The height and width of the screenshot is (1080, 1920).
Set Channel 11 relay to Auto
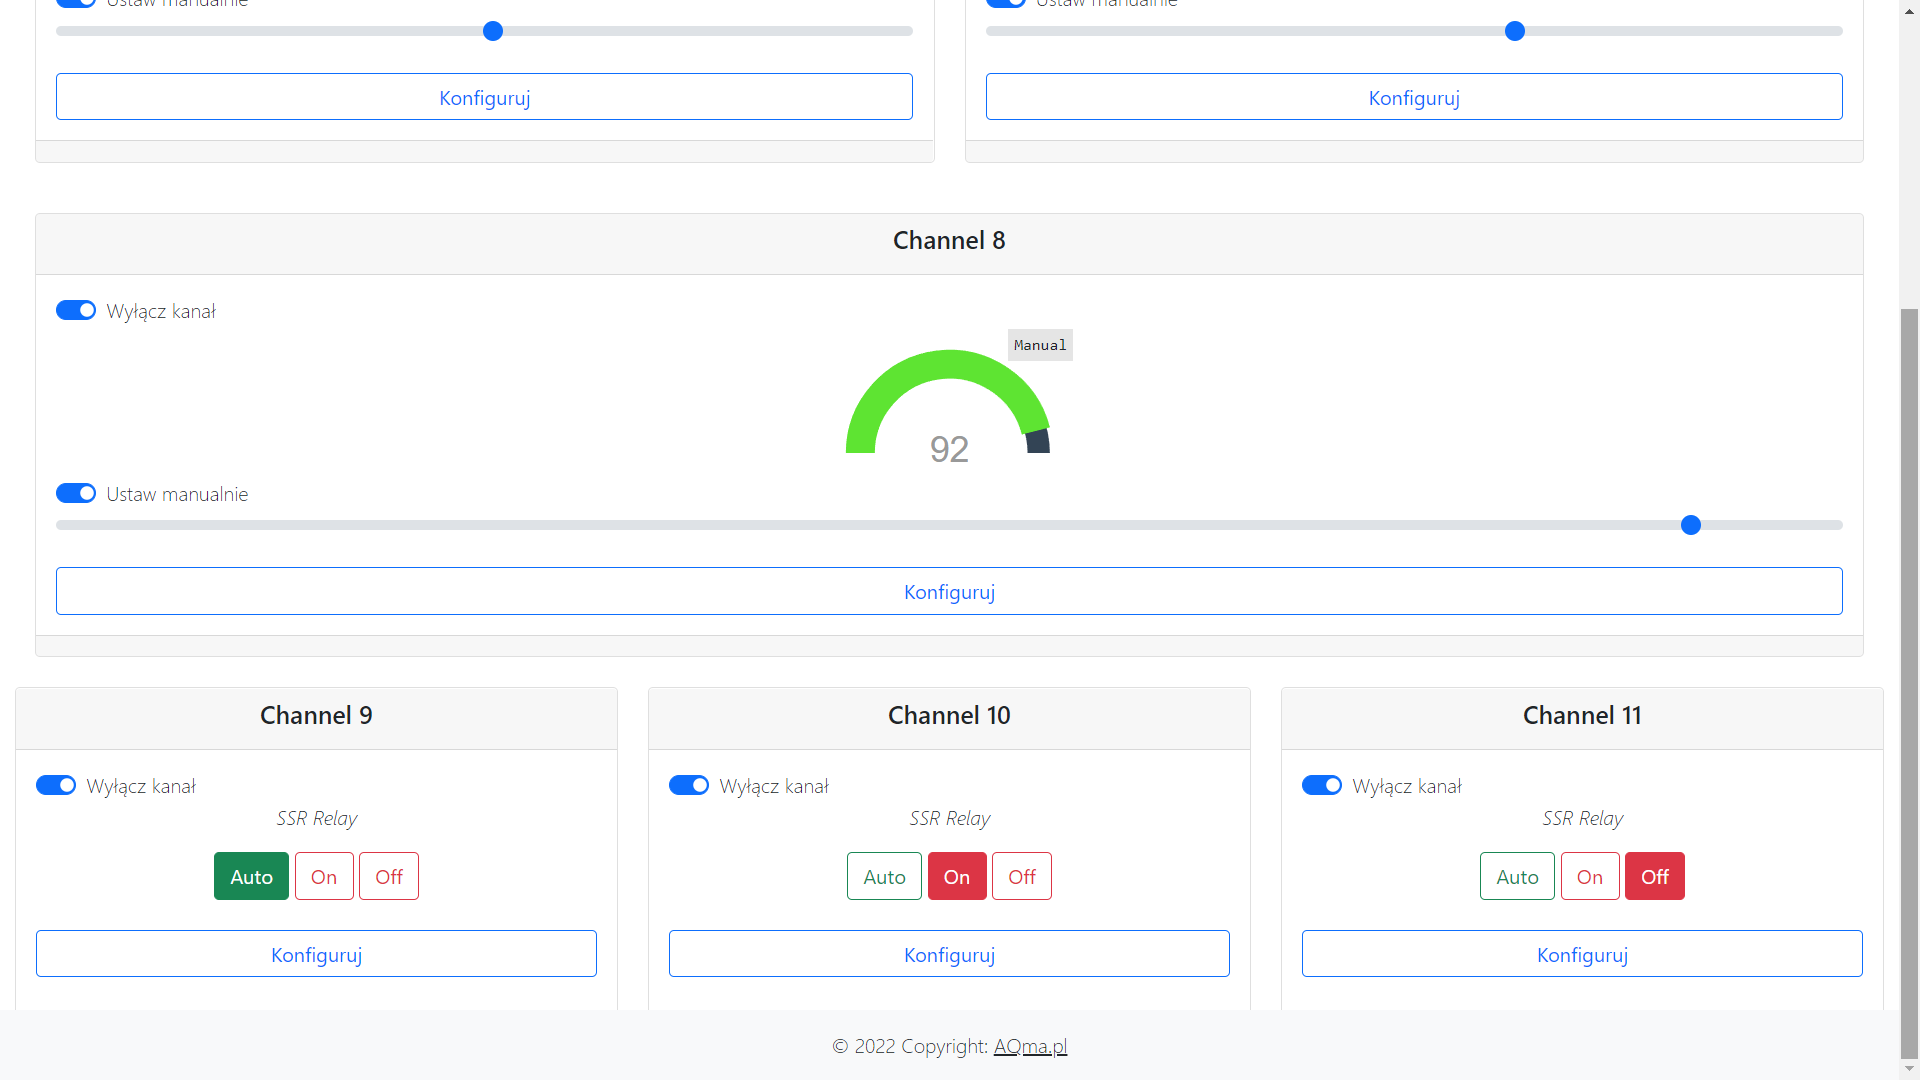pos(1517,877)
